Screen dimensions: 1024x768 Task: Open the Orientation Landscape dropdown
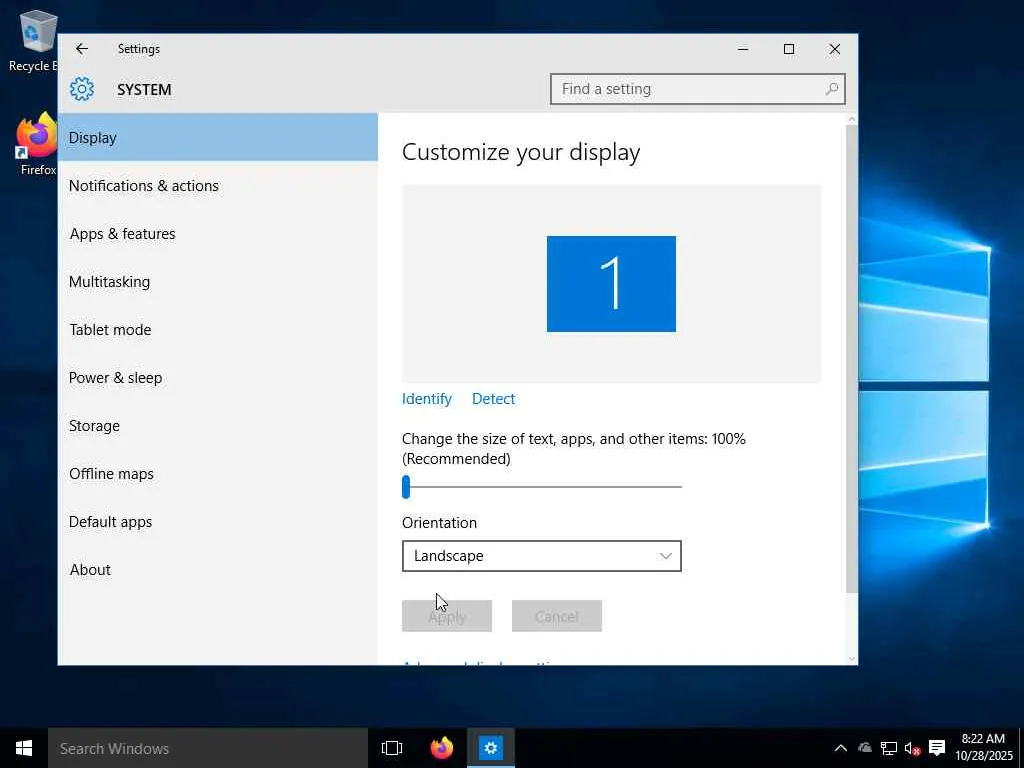click(x=541, y=556)
